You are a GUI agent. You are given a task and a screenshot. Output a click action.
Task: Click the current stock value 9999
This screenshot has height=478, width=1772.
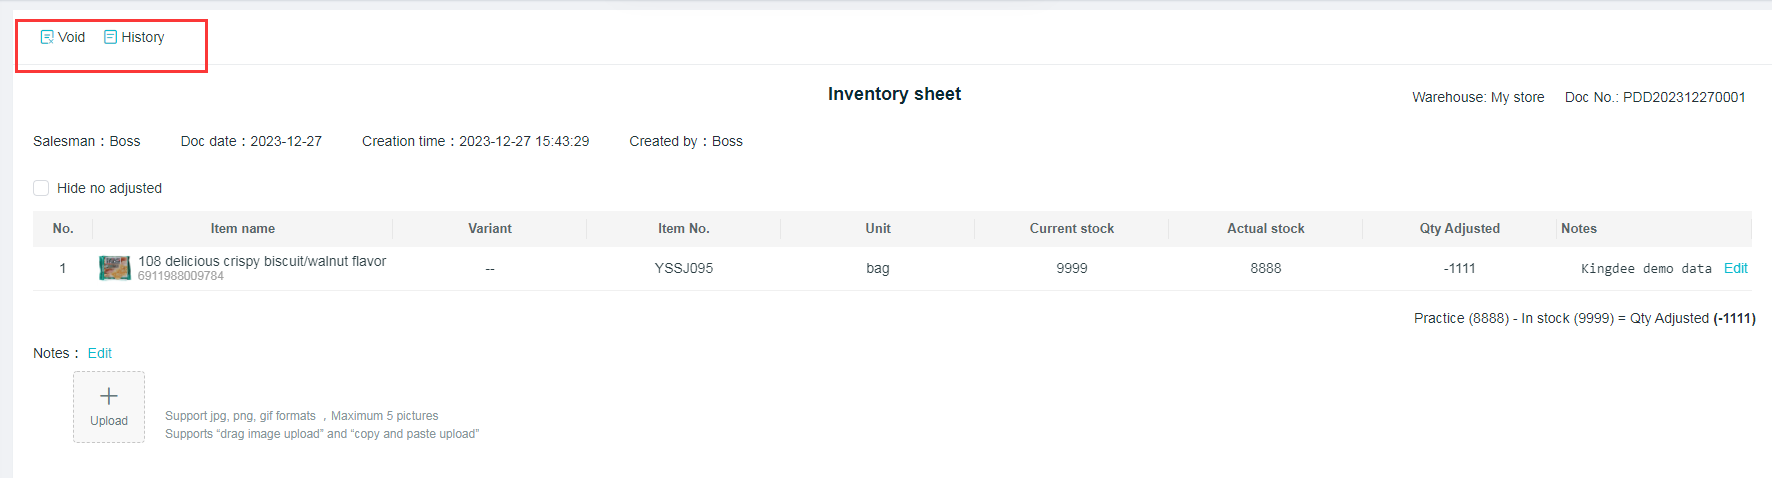1072,268
